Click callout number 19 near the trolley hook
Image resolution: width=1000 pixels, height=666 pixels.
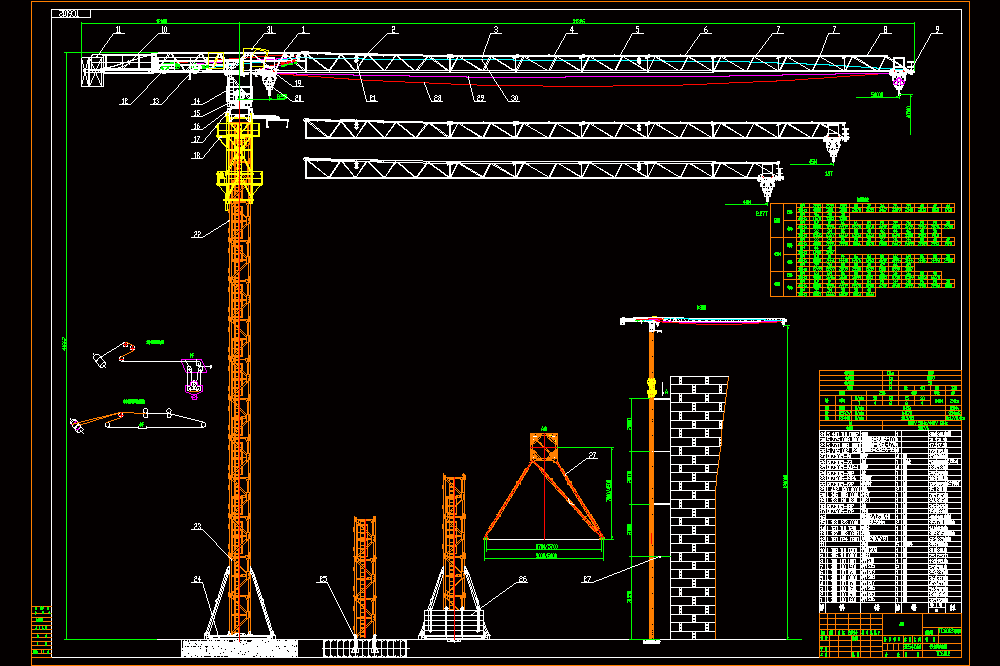(298, 83)
